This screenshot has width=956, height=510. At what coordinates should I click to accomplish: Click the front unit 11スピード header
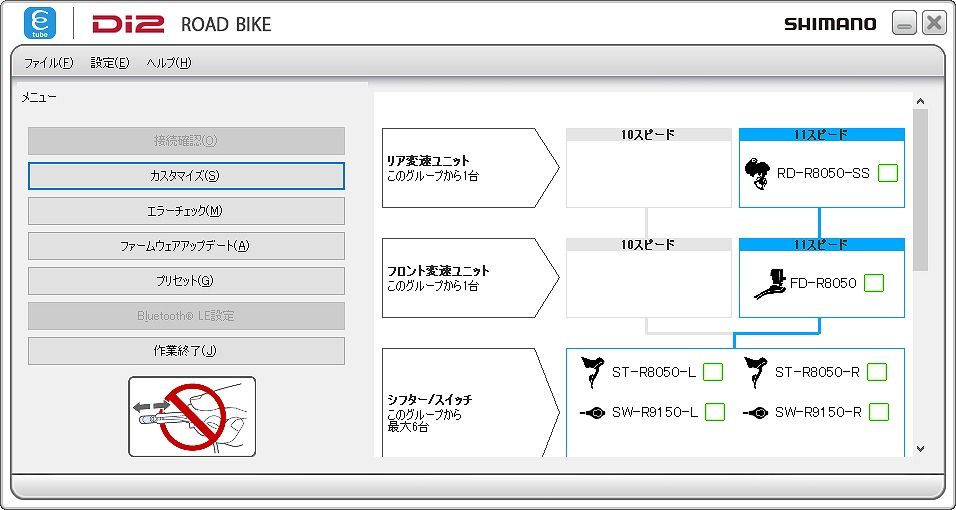tap(822, 245)
